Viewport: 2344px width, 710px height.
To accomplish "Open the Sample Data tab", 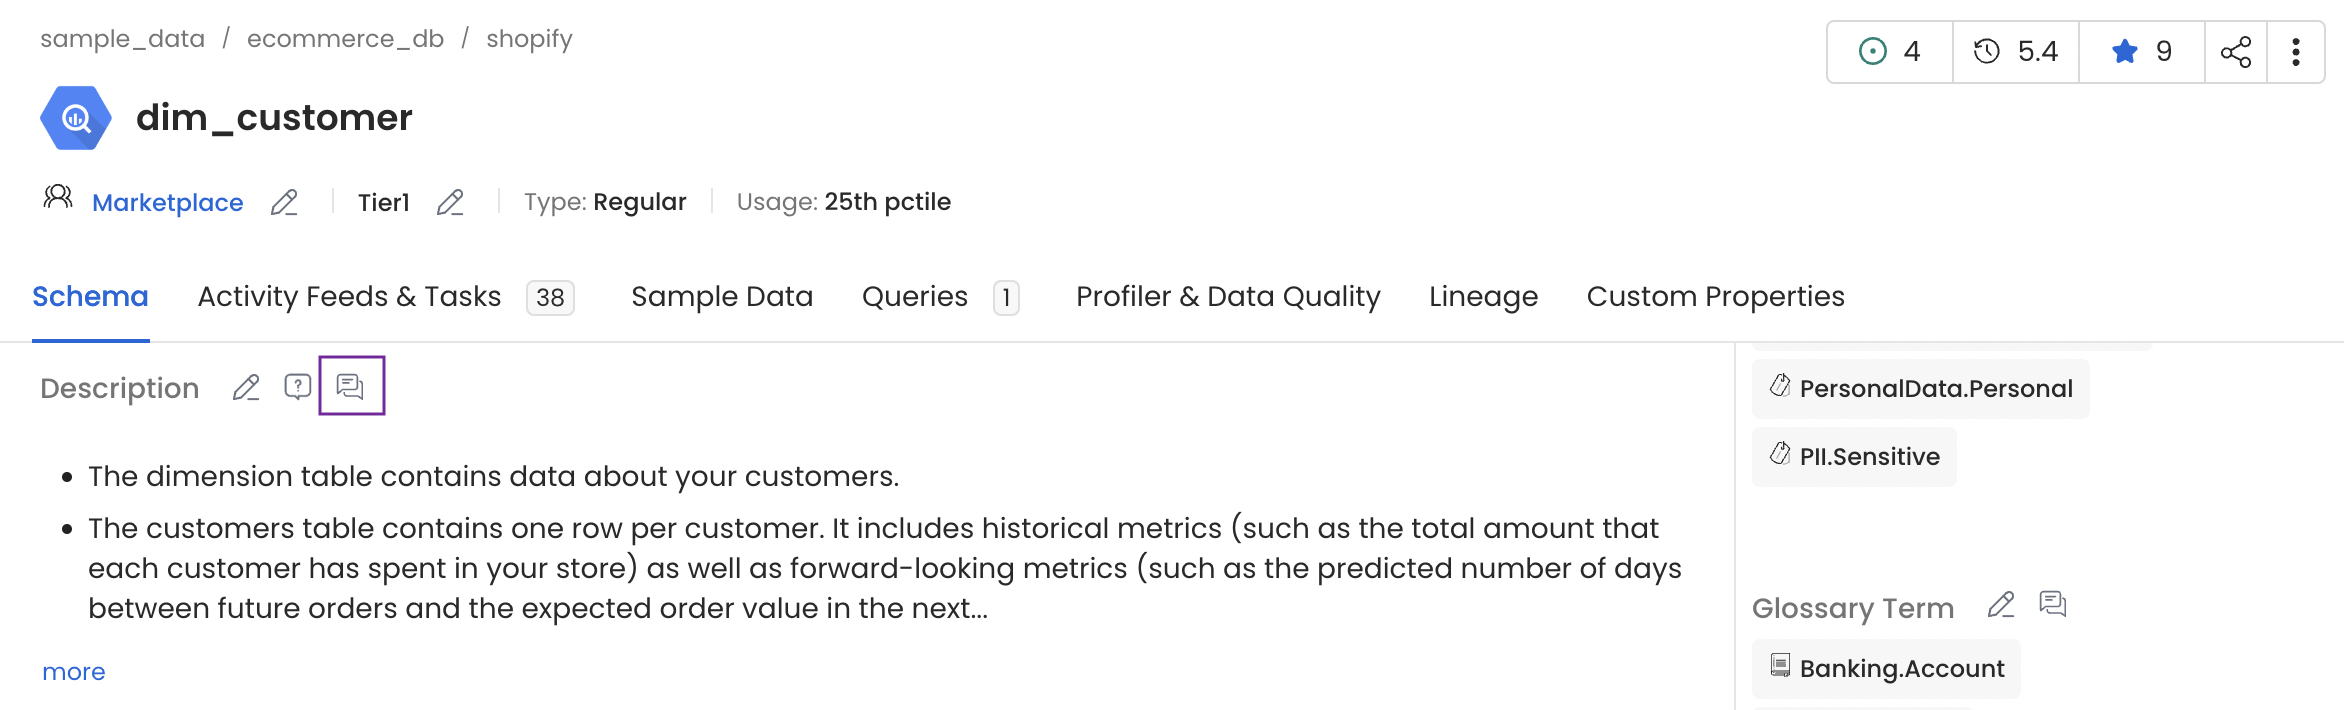I will pos(722,297).
